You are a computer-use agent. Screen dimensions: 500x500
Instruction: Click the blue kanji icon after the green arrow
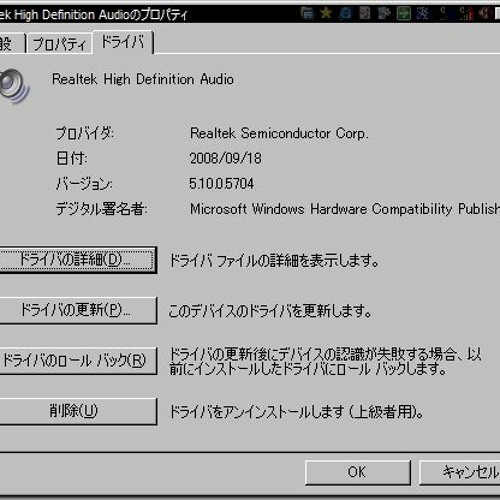coord(422,13)
